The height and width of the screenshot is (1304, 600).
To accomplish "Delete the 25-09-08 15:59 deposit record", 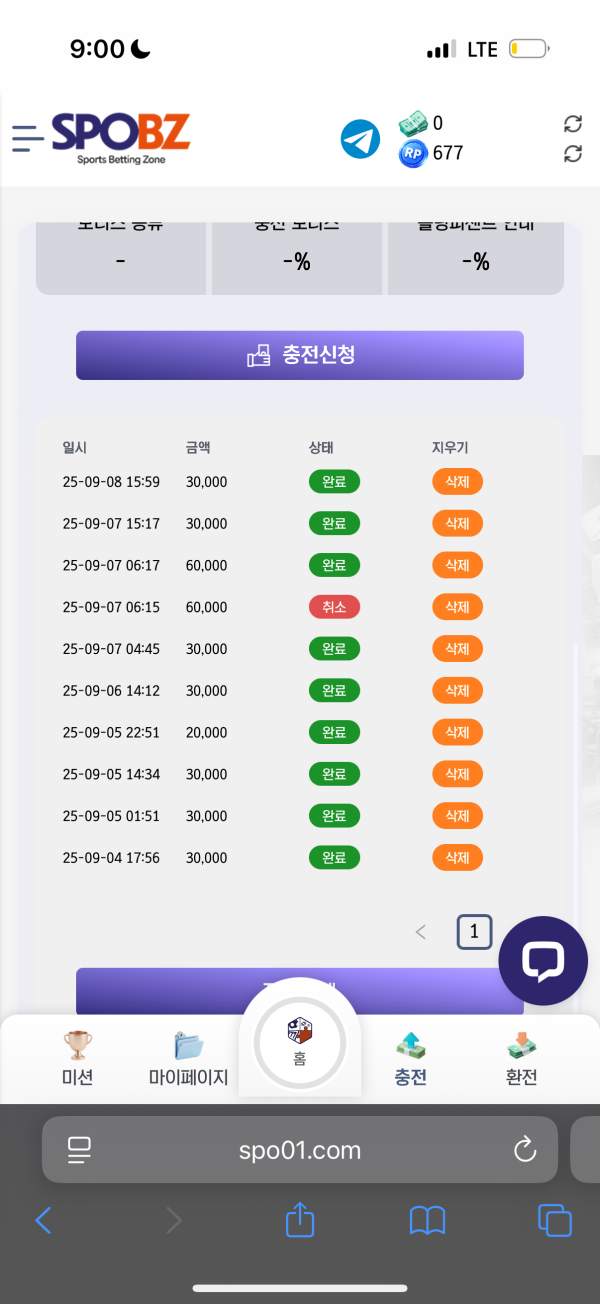I will coord(457,482).
